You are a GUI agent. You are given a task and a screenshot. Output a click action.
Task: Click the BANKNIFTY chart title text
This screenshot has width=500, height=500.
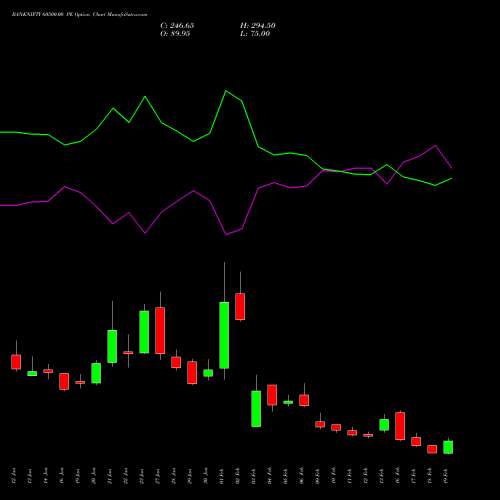point(80,15)
